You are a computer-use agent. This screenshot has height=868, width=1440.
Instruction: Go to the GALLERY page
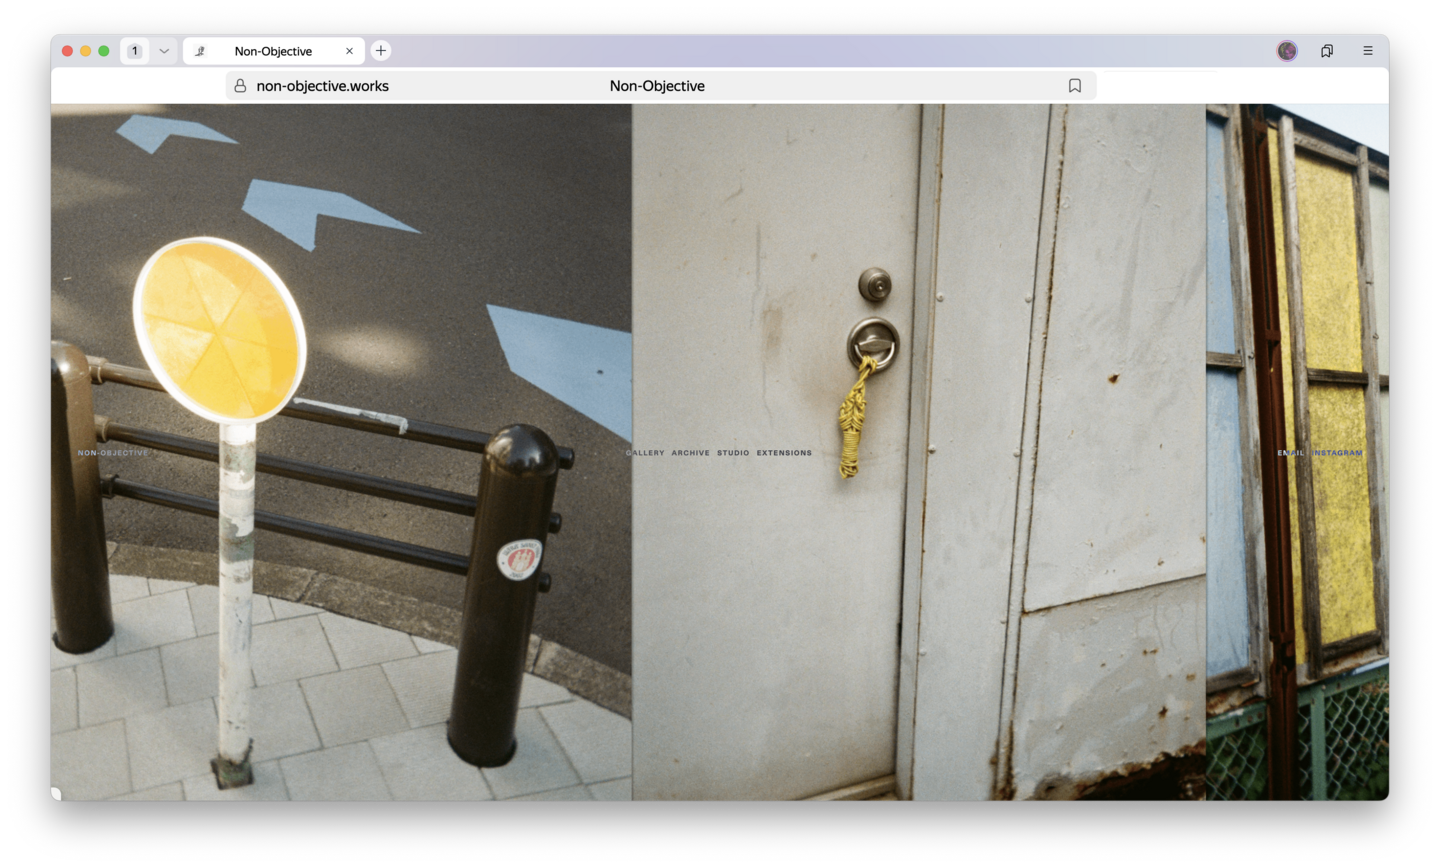[x=646, y=453]
